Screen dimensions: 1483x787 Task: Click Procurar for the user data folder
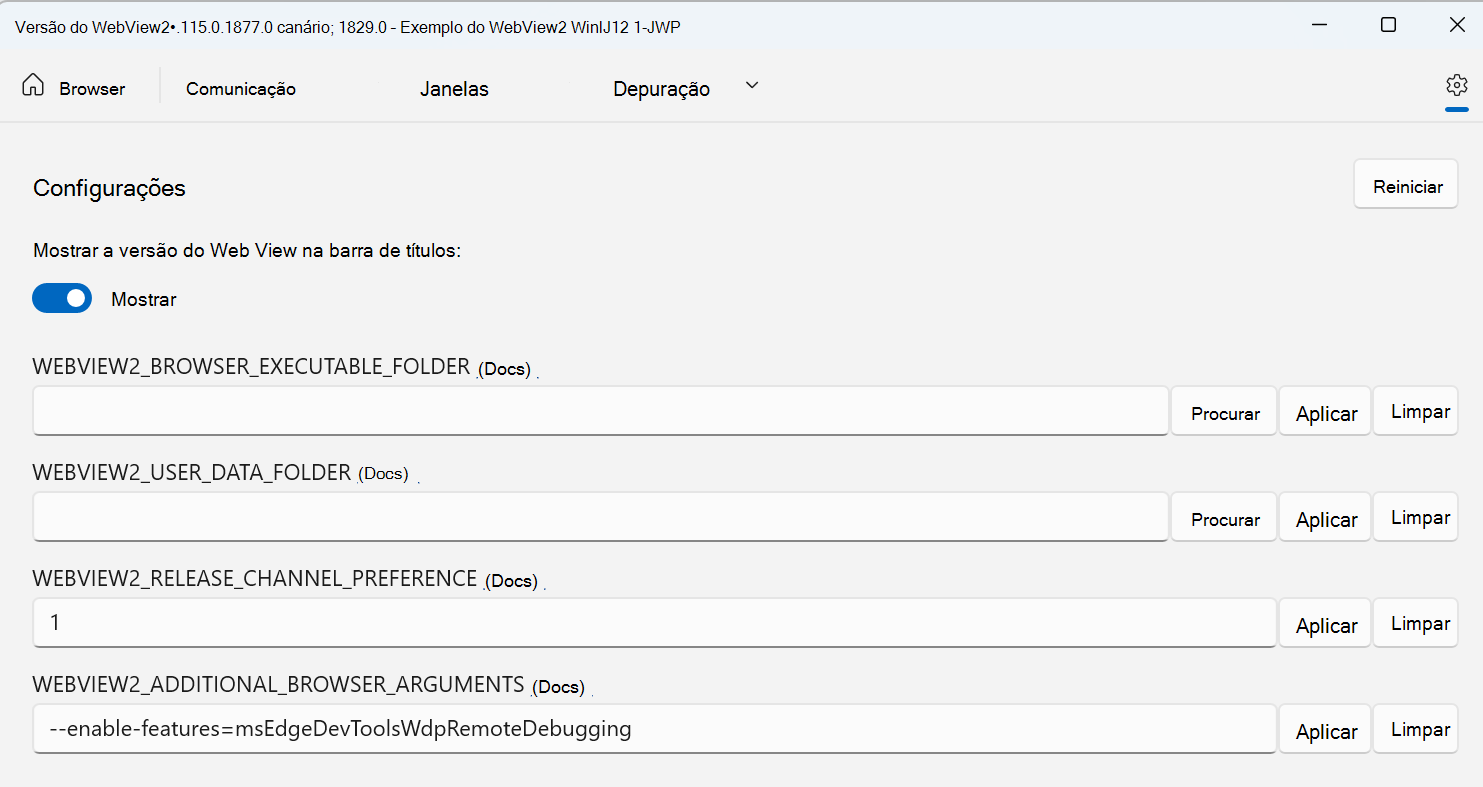1224,519
